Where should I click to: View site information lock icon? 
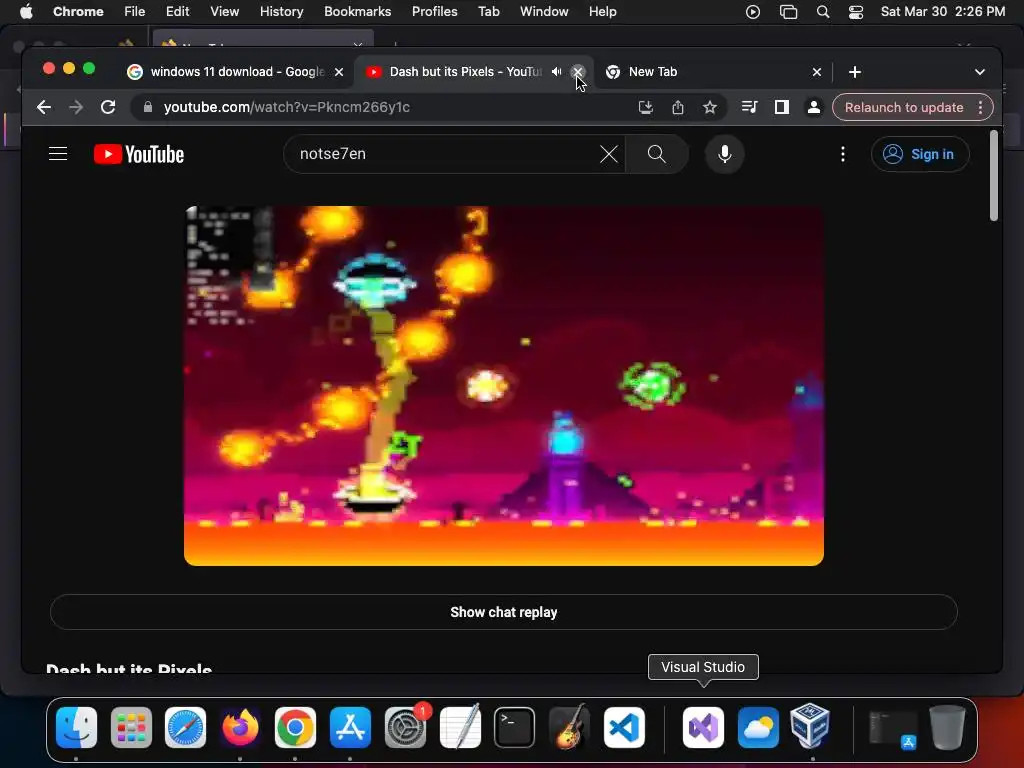pyautogui.click(x=148, y=107)
